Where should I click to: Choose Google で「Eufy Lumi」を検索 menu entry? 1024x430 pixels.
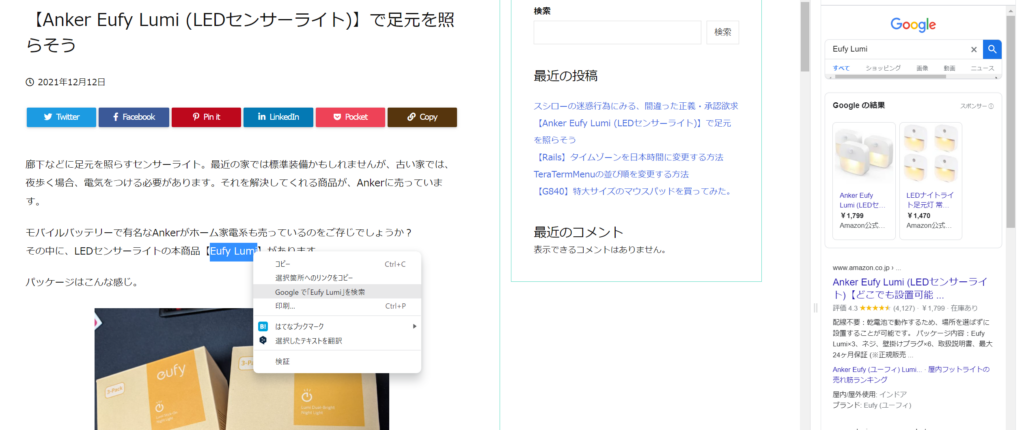pos(338,292)
